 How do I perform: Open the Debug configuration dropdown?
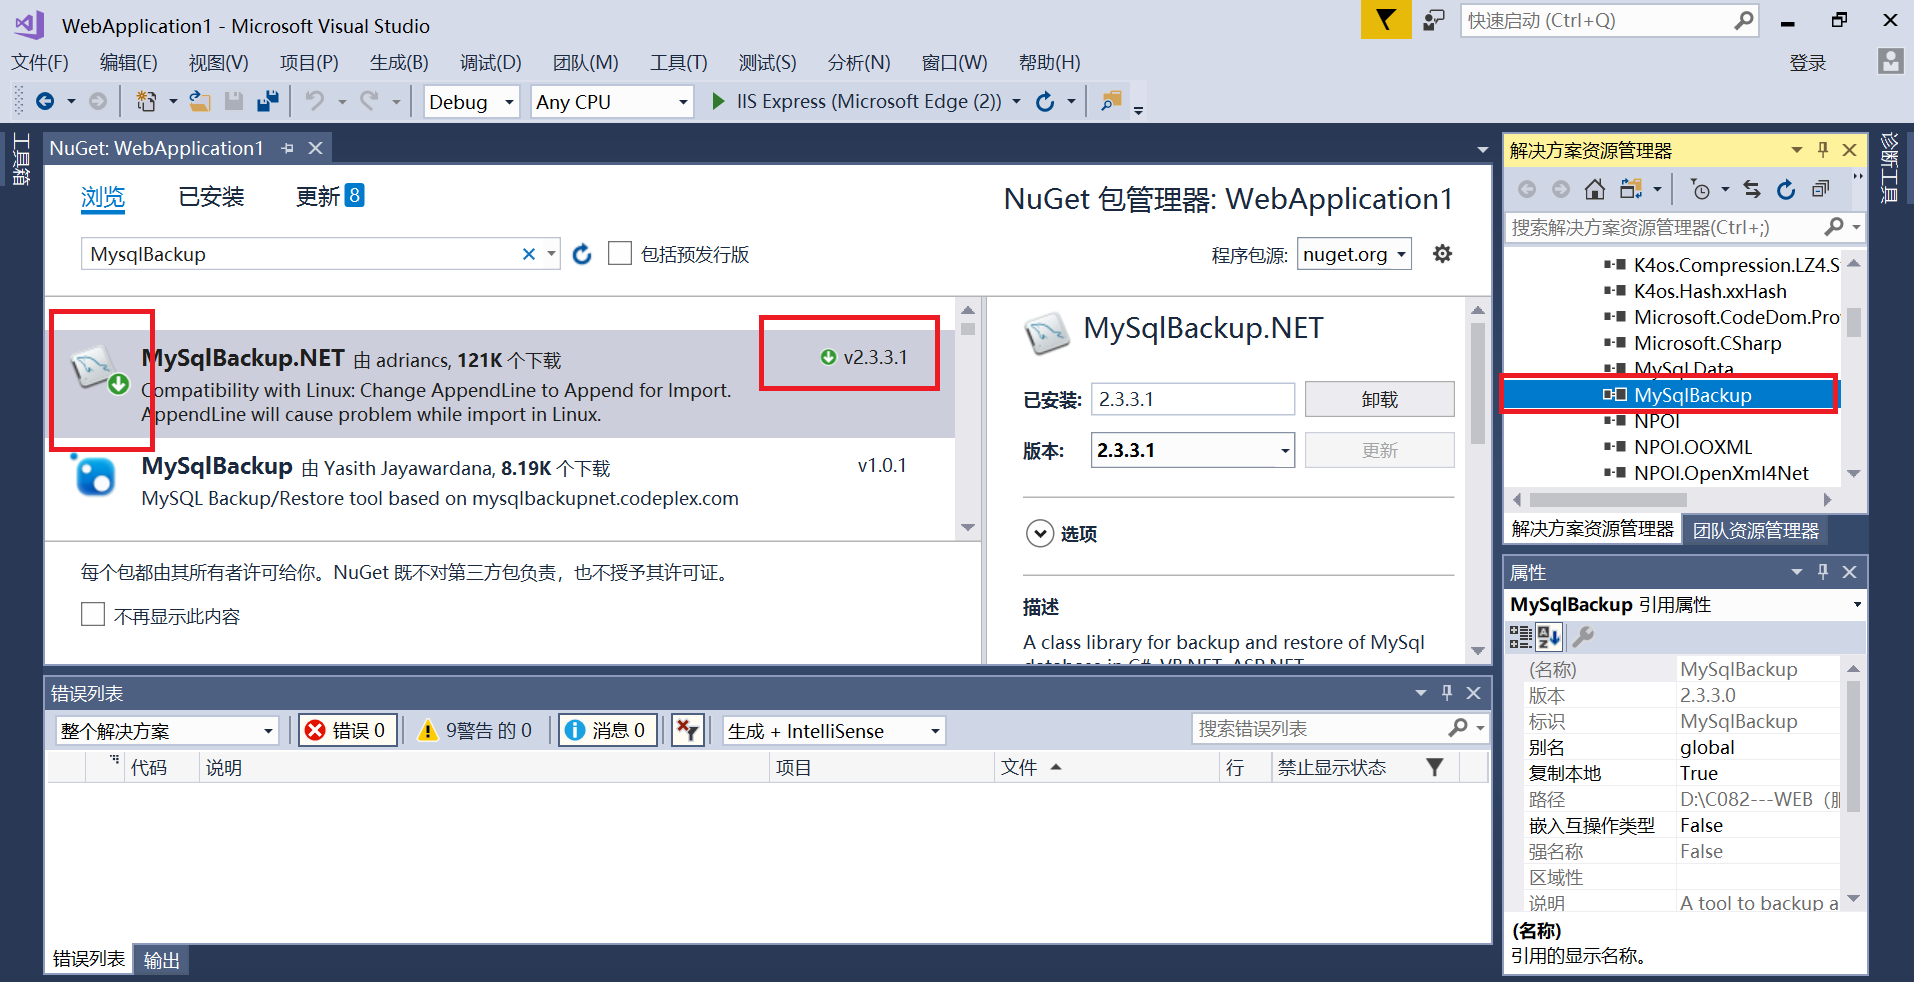coord(472,102)
